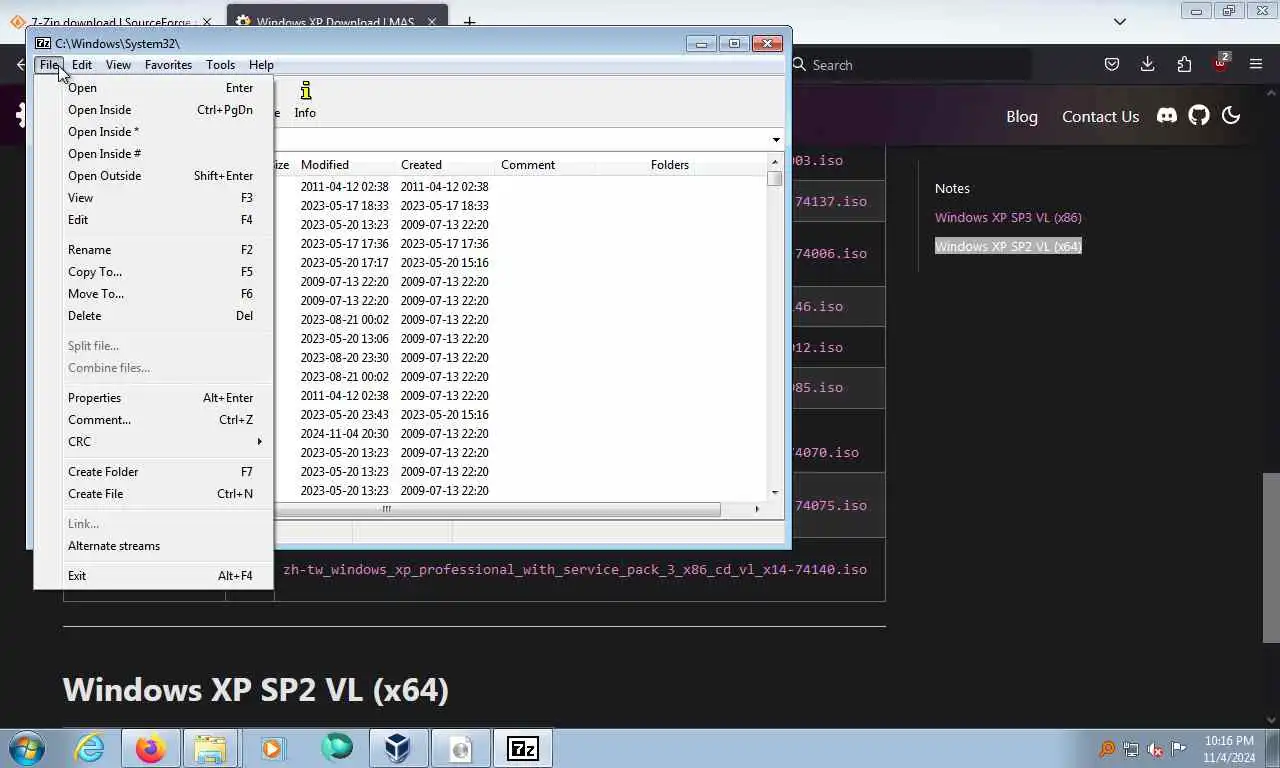Image resolution: width=1280 pixels, height=768 pixels.
Task: Click the uBlock Origin extension icon
Action: 1220,64
